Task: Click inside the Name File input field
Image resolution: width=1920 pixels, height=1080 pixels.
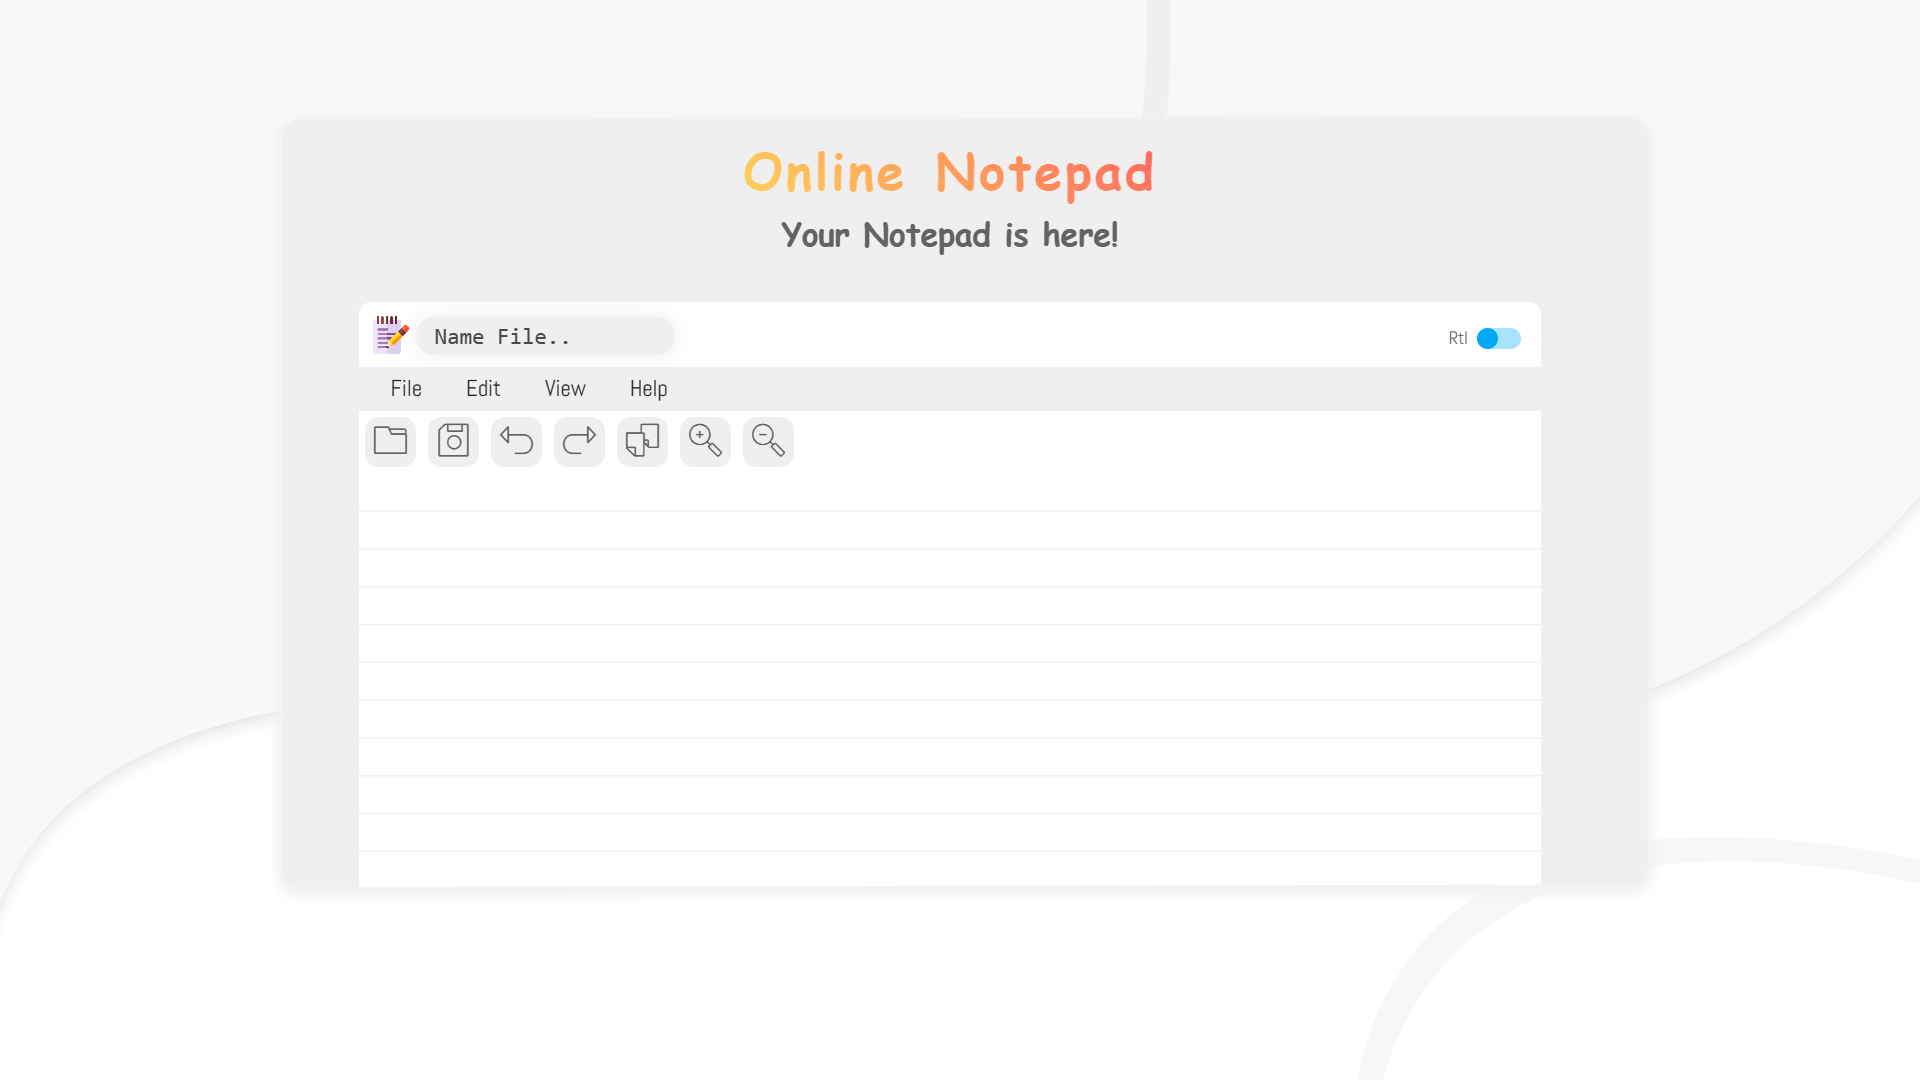Action: [545, 336]
